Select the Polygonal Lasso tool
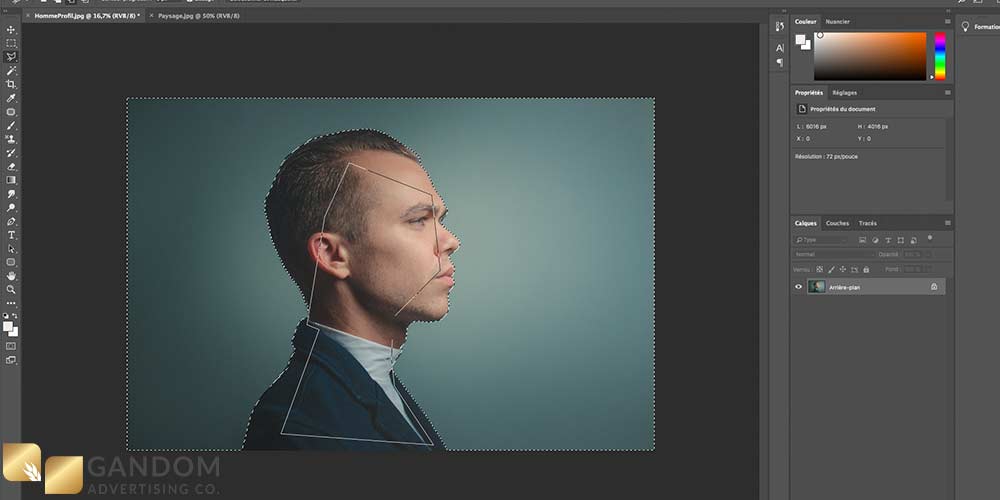The height and width of the screenshot is (500, 1000). pos(11,57)
